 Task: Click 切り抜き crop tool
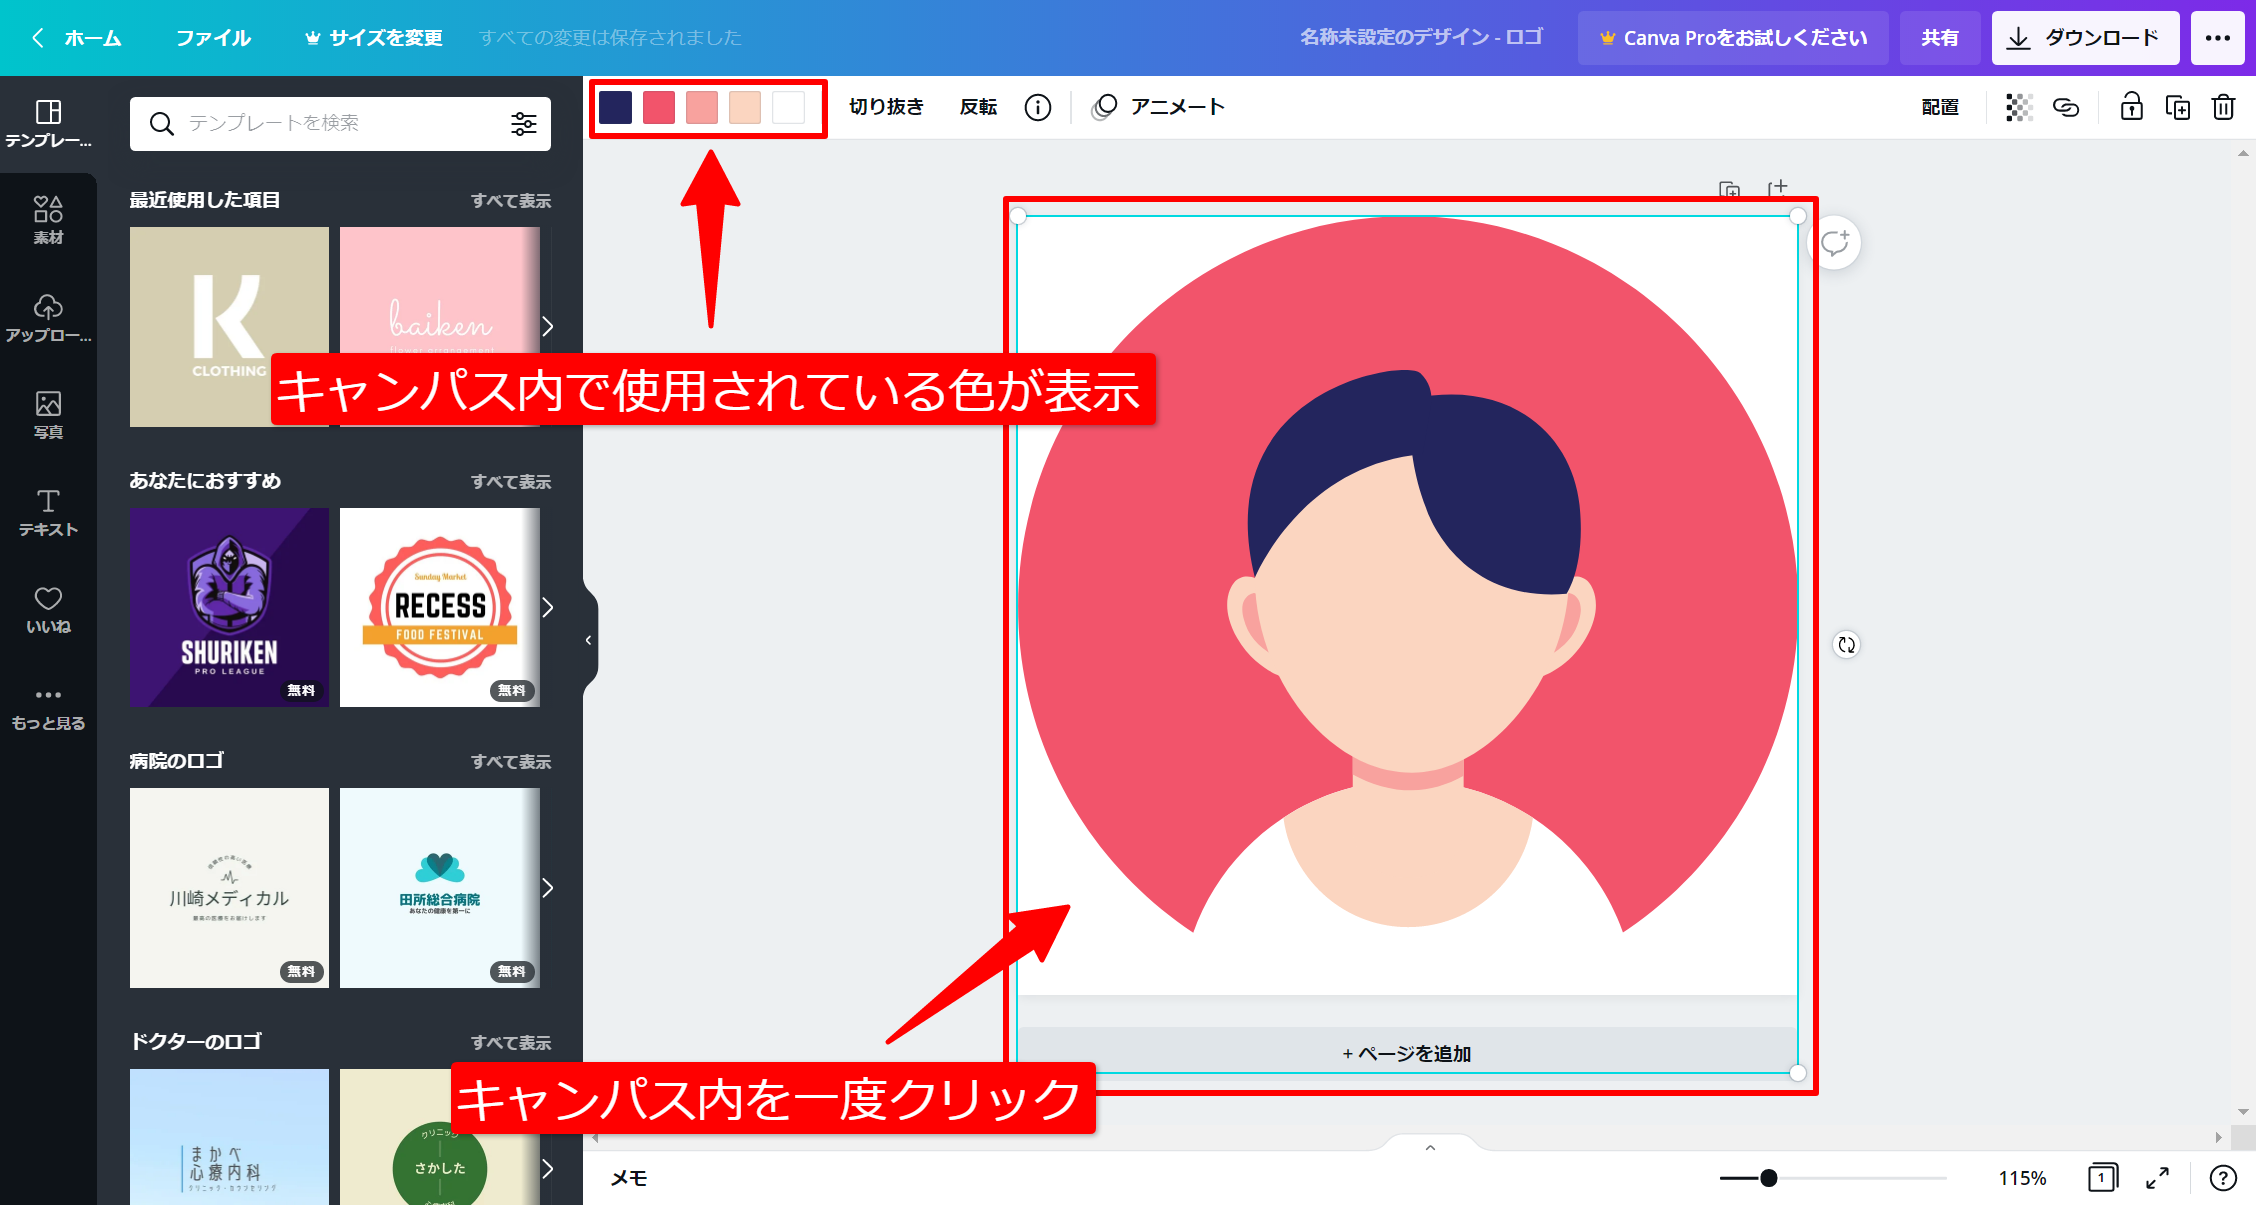(886, 107)
